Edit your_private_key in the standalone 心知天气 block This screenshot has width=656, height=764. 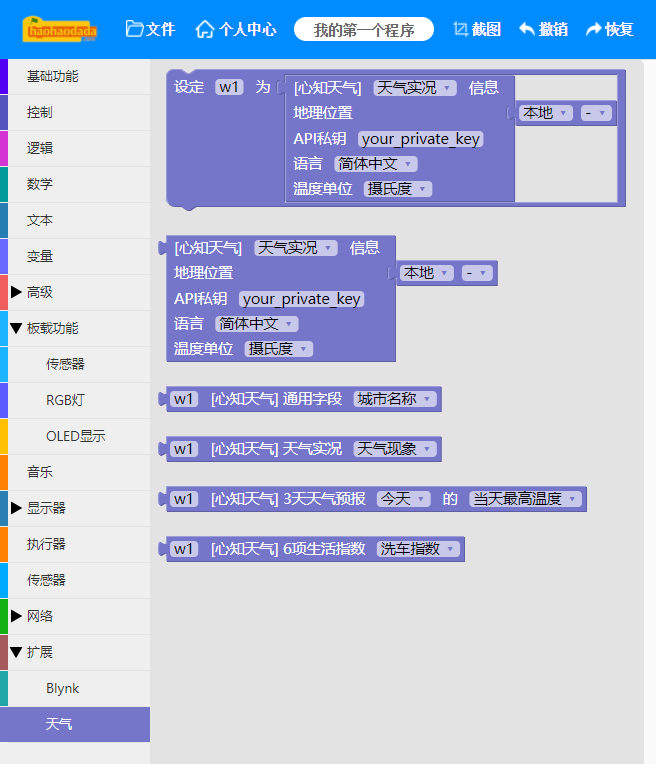click(302, 299)
